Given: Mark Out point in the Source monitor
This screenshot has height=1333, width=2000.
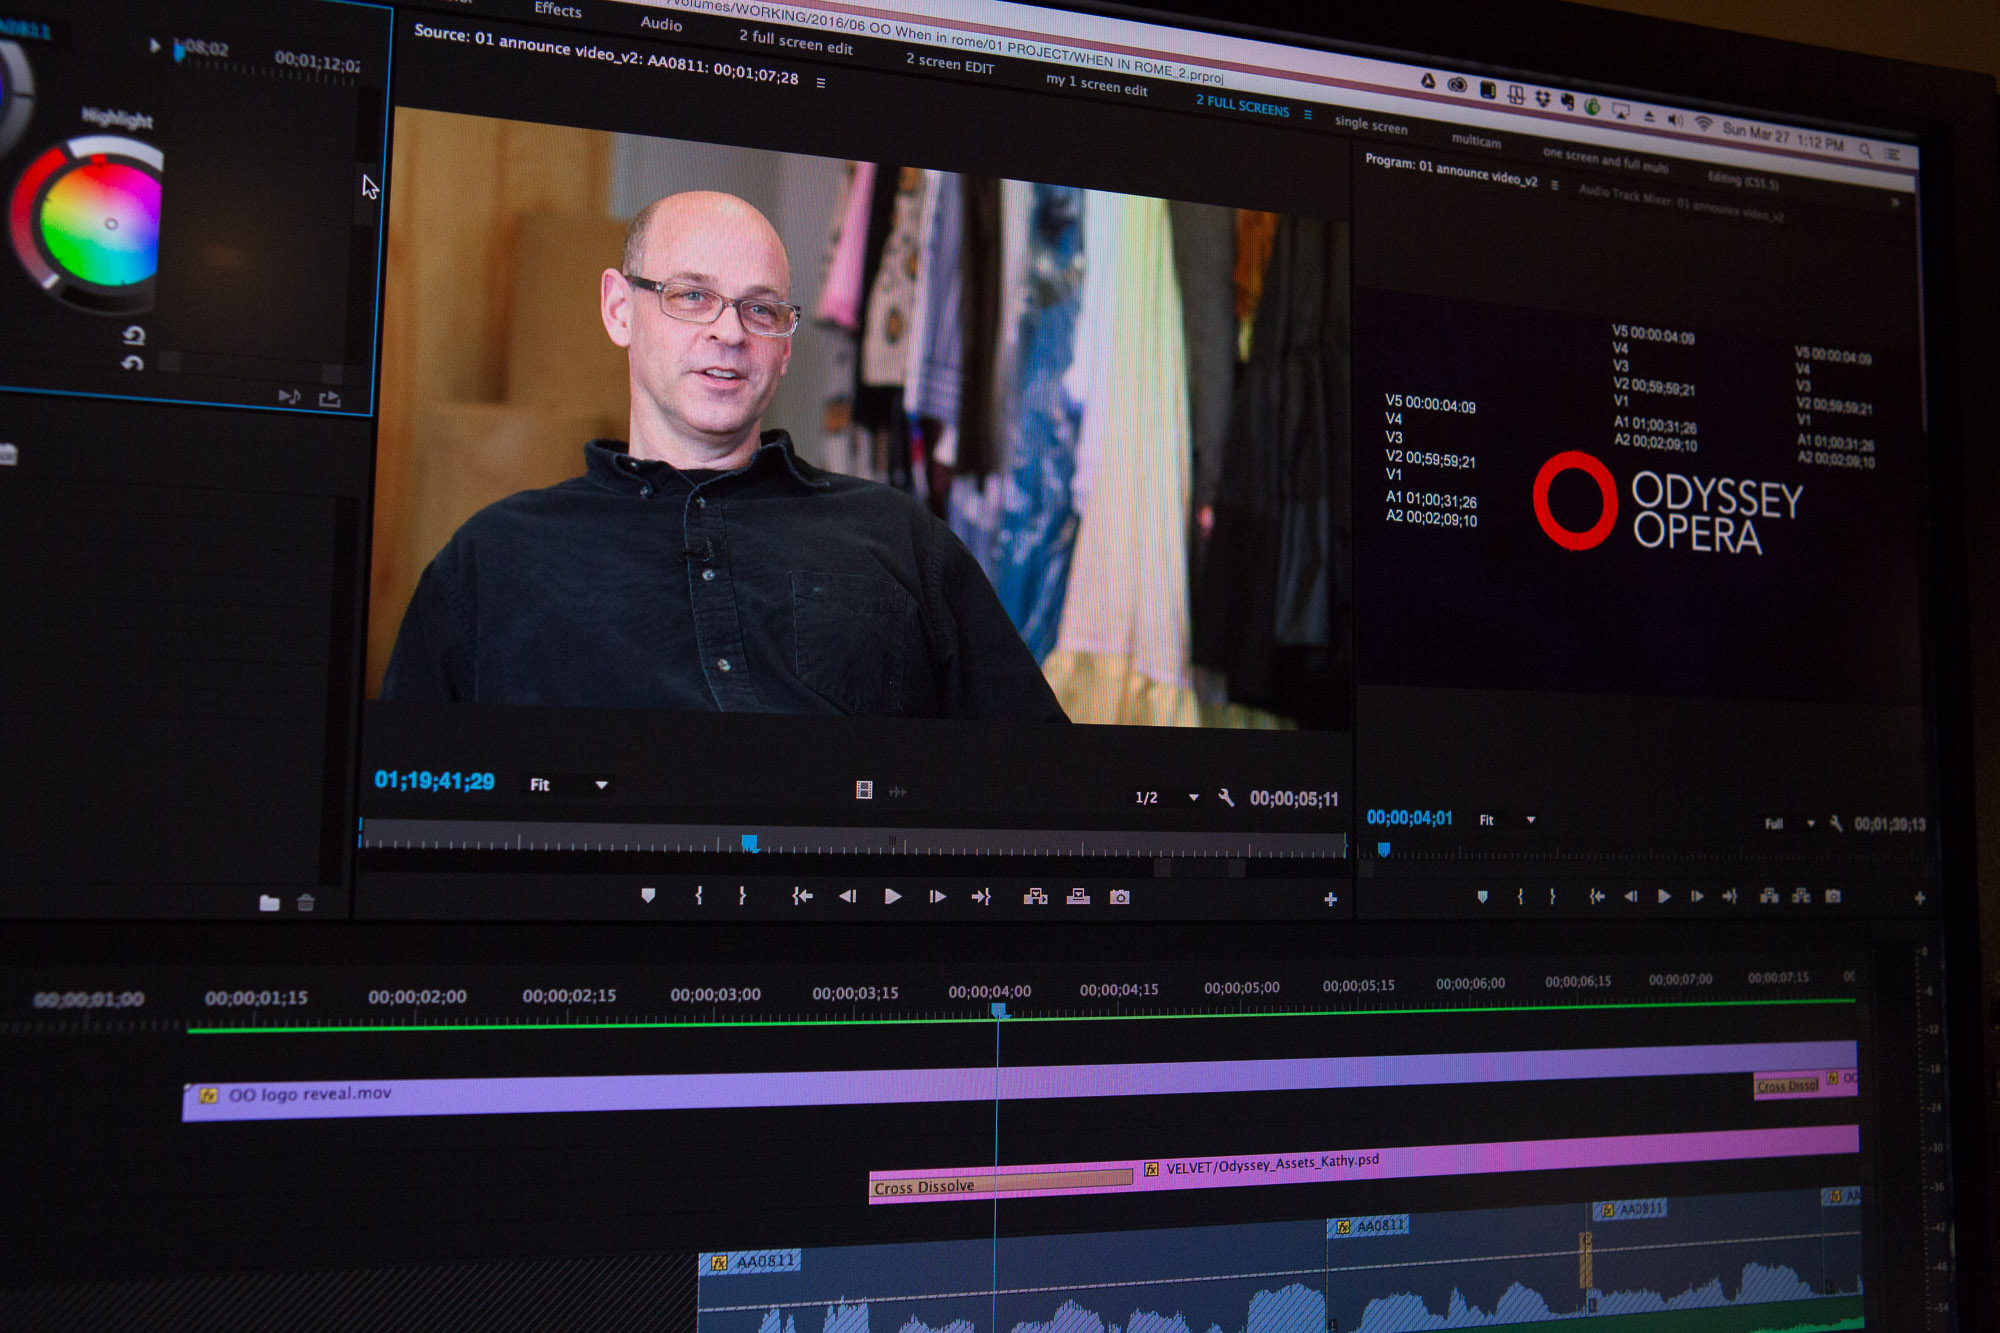Looking at the screenshot, I should coord(742,895).
